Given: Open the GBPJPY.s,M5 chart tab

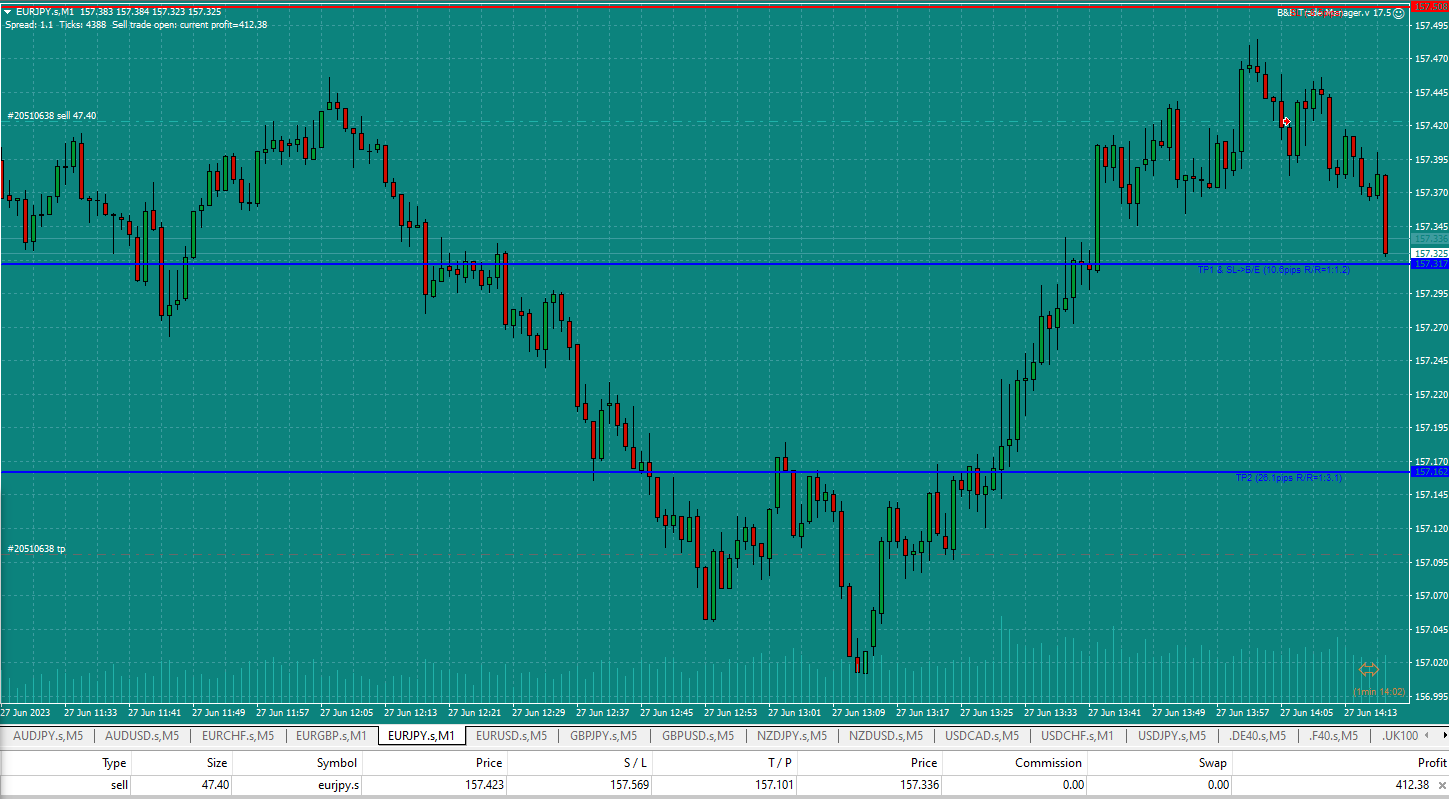Looking at the screenshot, I should [604, 736].
